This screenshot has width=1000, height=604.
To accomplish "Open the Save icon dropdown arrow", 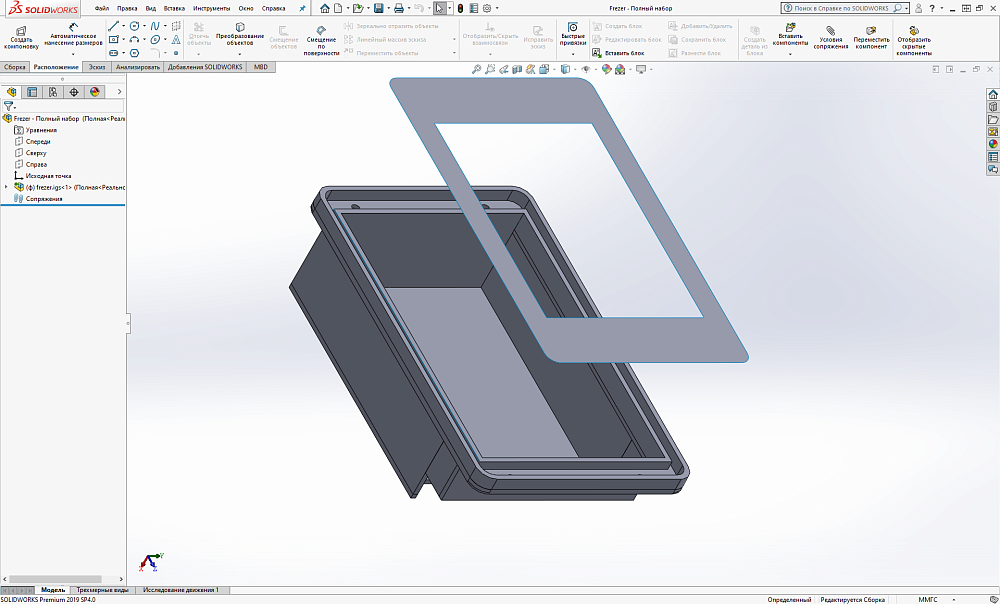I will coord(388,8).
